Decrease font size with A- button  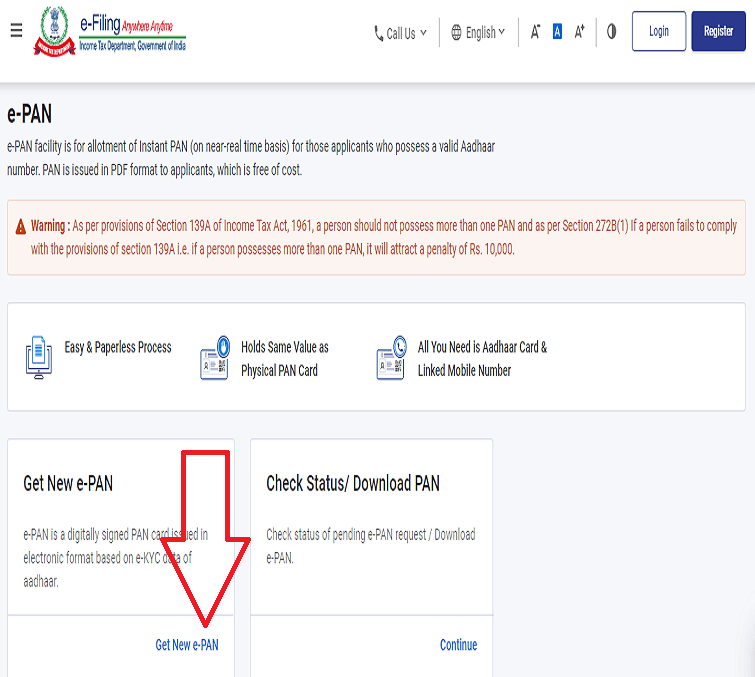coord(536,32)
